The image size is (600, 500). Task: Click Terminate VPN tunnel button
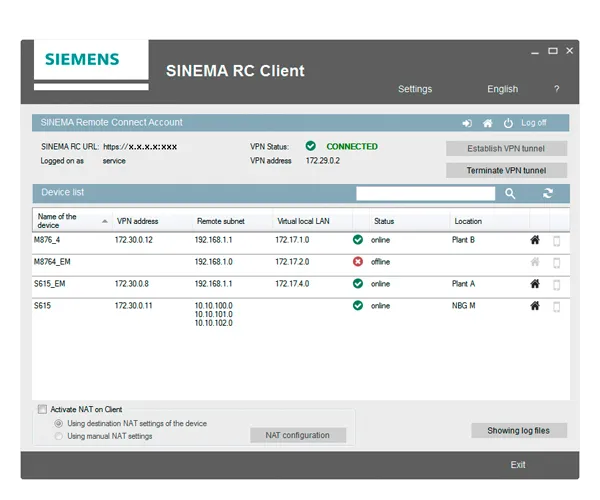tap(506, 170)
